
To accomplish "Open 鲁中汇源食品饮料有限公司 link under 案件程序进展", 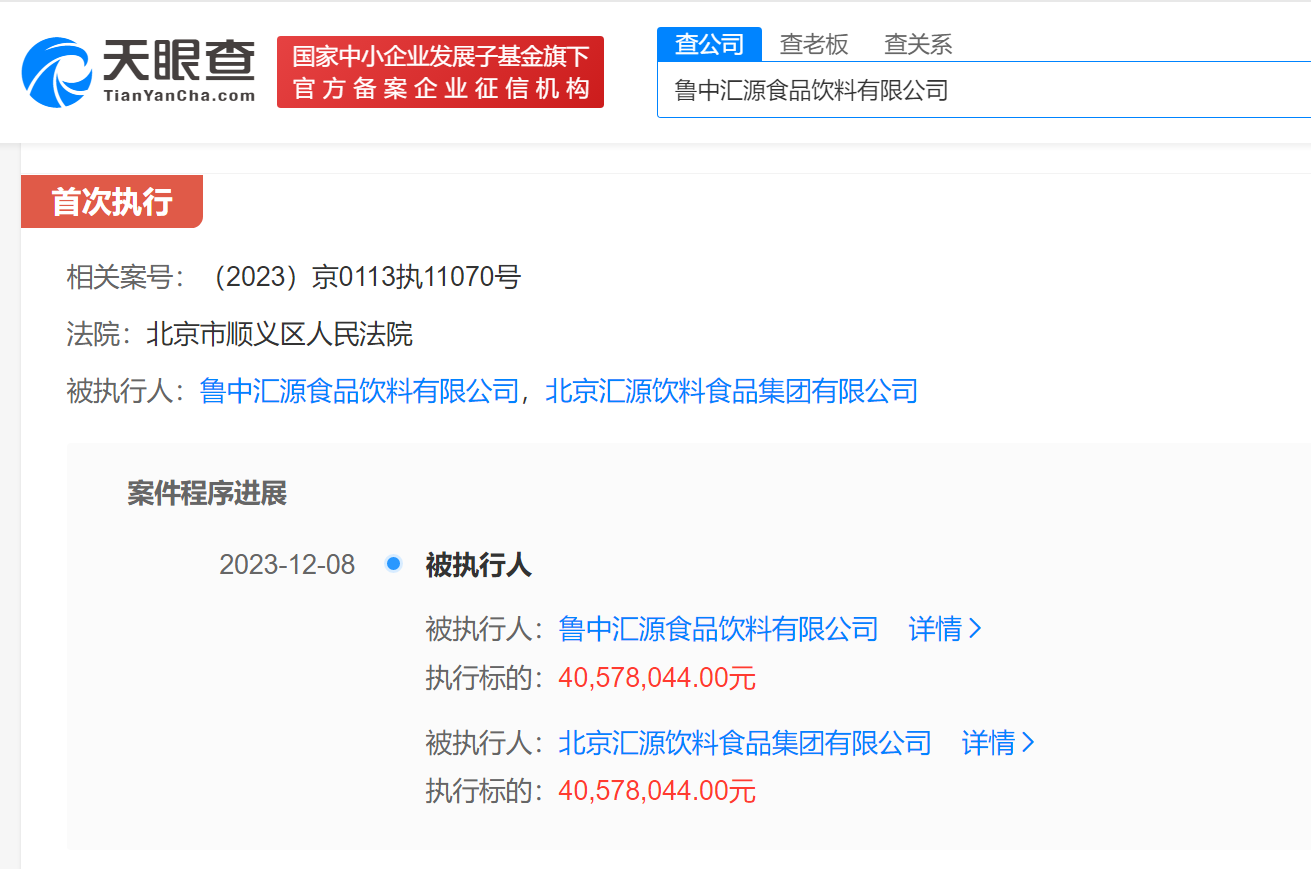I will (x=718, y=629).
